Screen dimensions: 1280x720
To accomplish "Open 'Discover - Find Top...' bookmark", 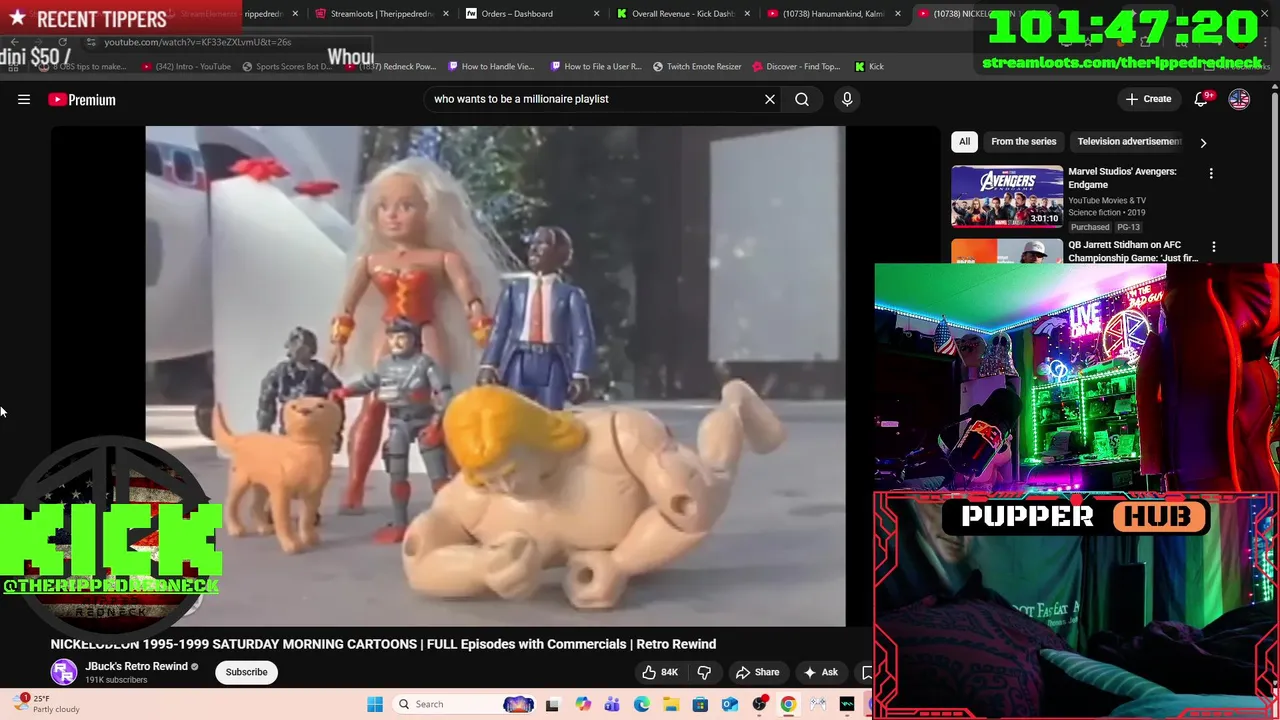I will [795, 66].
